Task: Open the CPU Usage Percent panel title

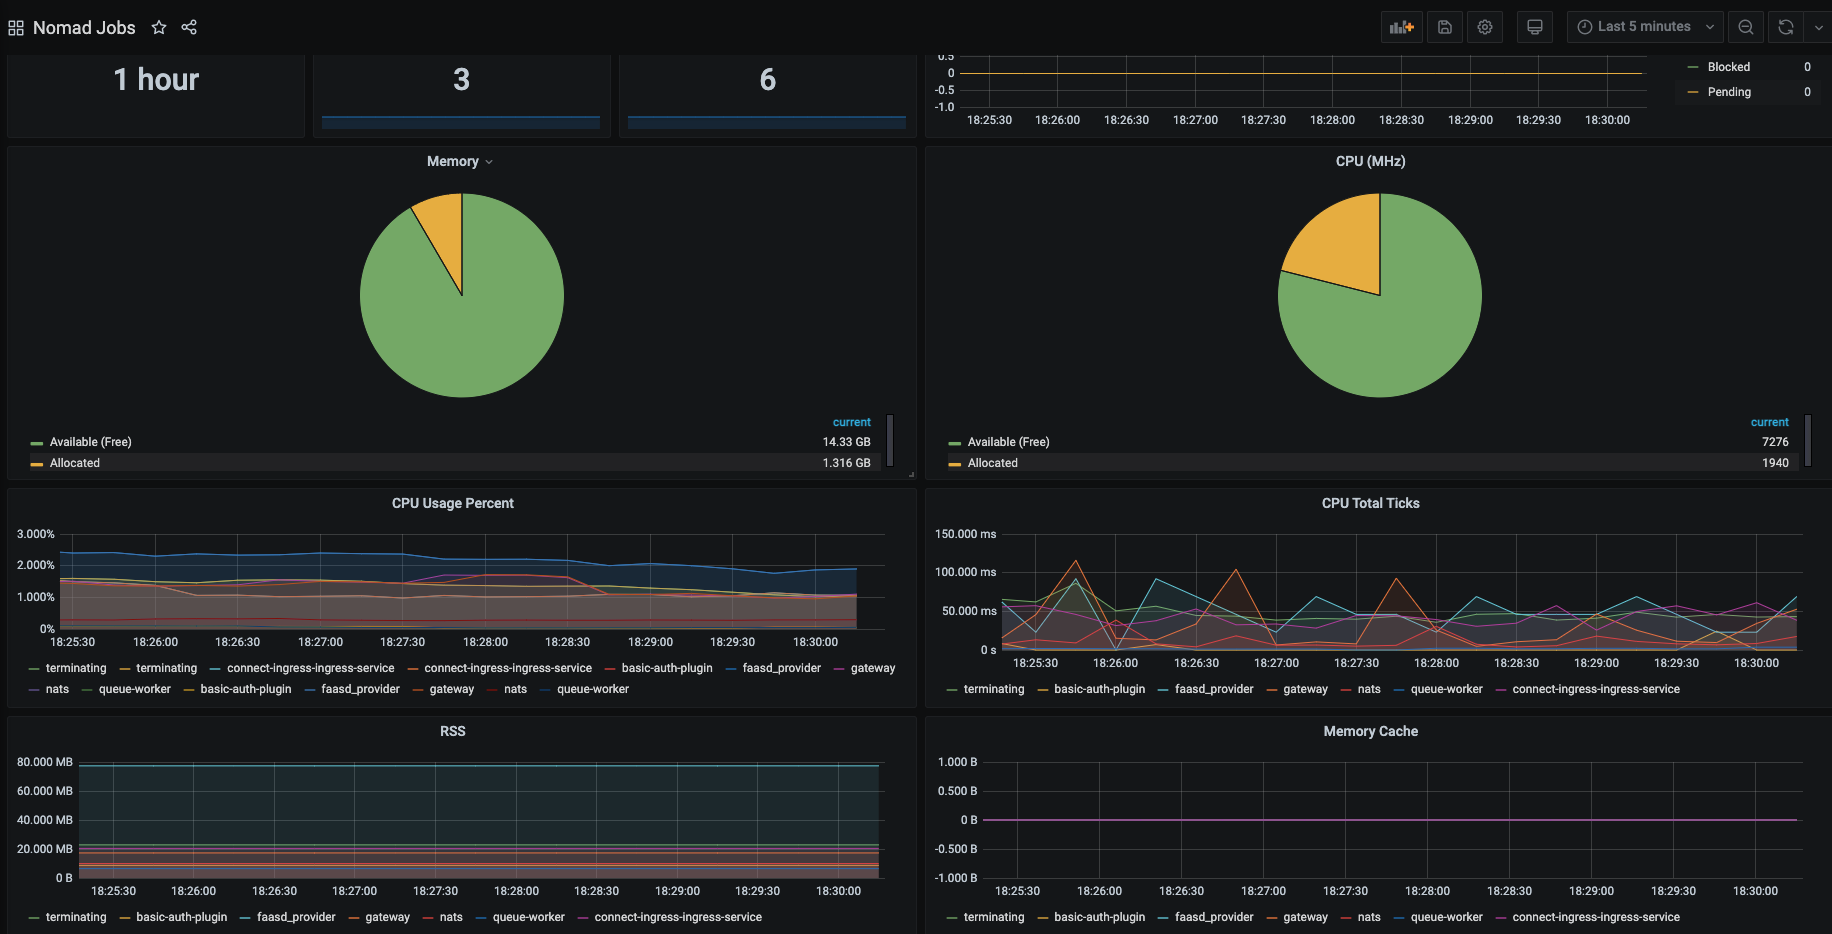Action: pos(452,503)
